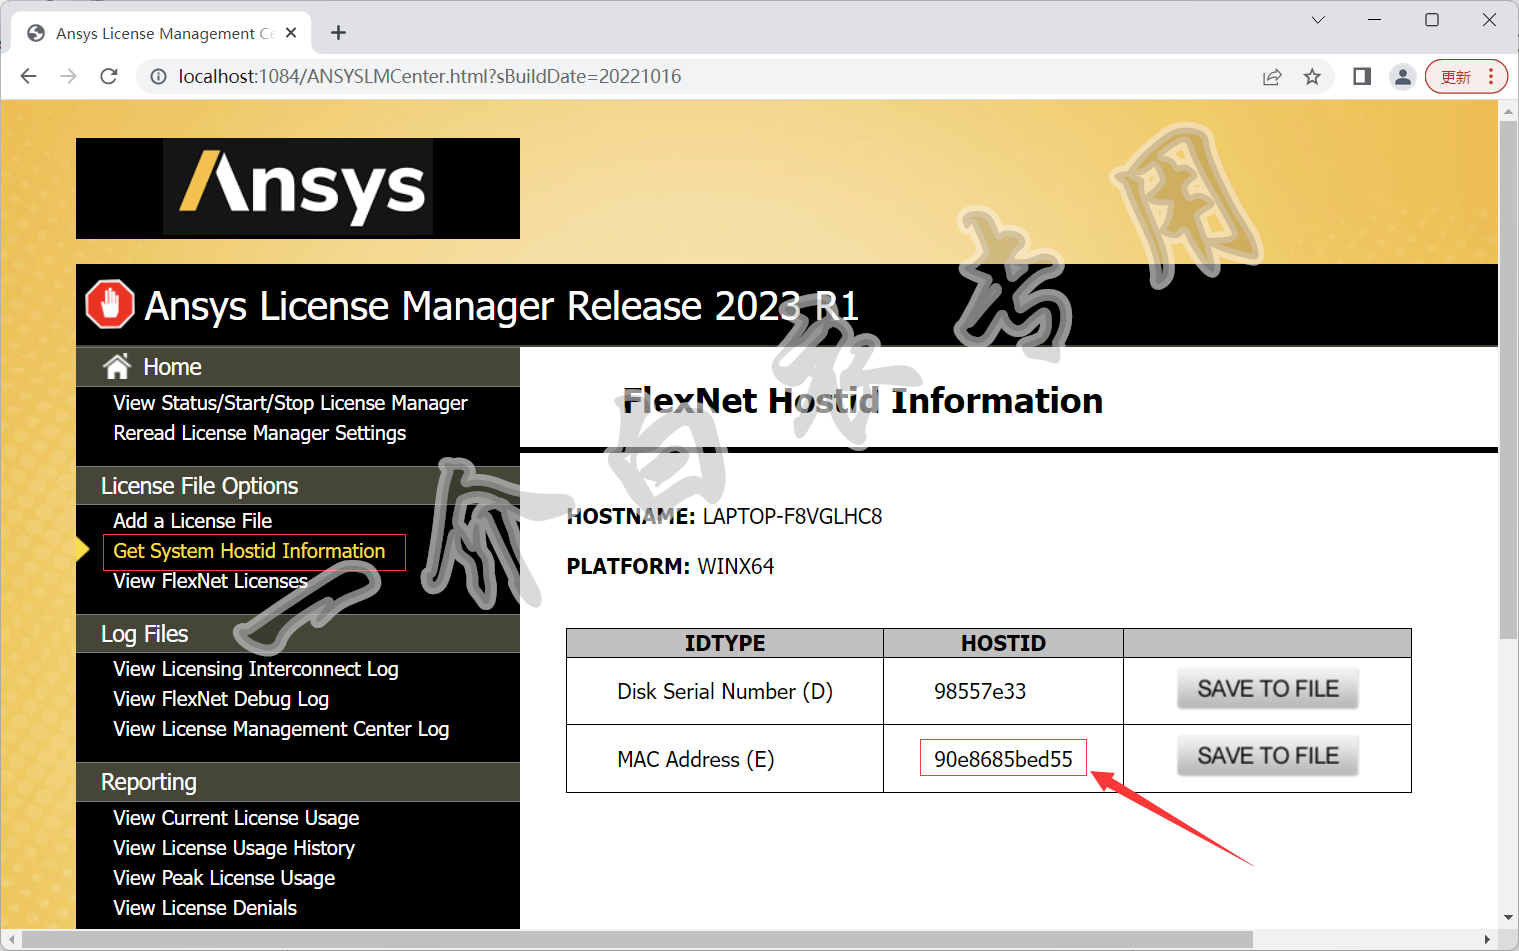This screenshot has height=951, width=1519.
Task: Bookmark this page with the star icon
Action: (x=1312, y=77)
